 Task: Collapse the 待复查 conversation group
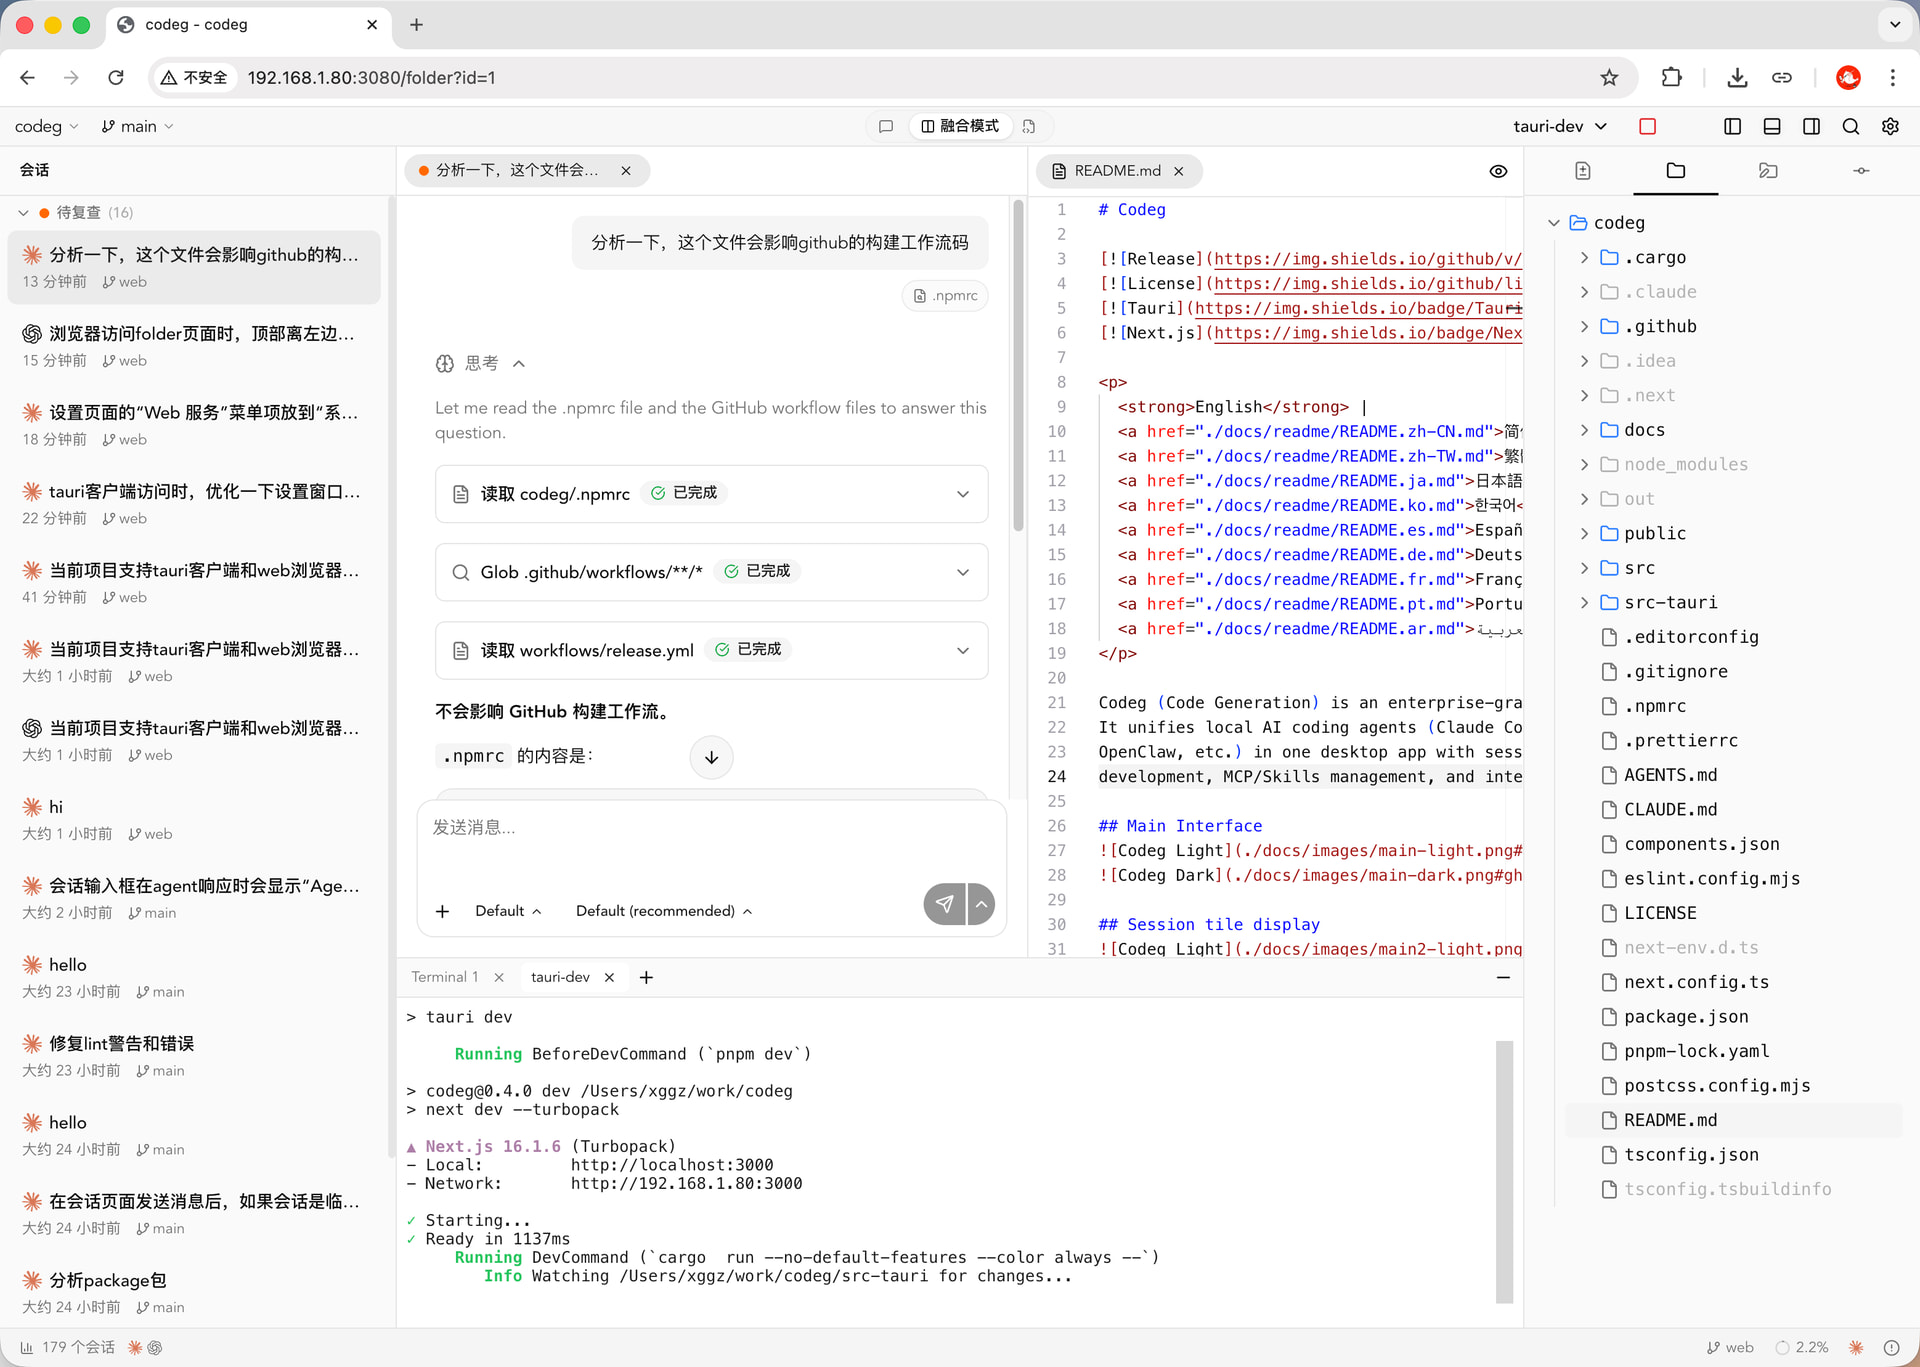click(x=24, y=212)
